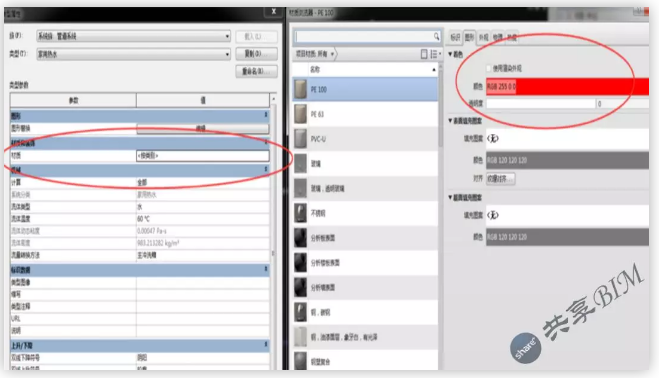
Task: Switch to the 外观 tab
Action: click(x=484, y=37)
